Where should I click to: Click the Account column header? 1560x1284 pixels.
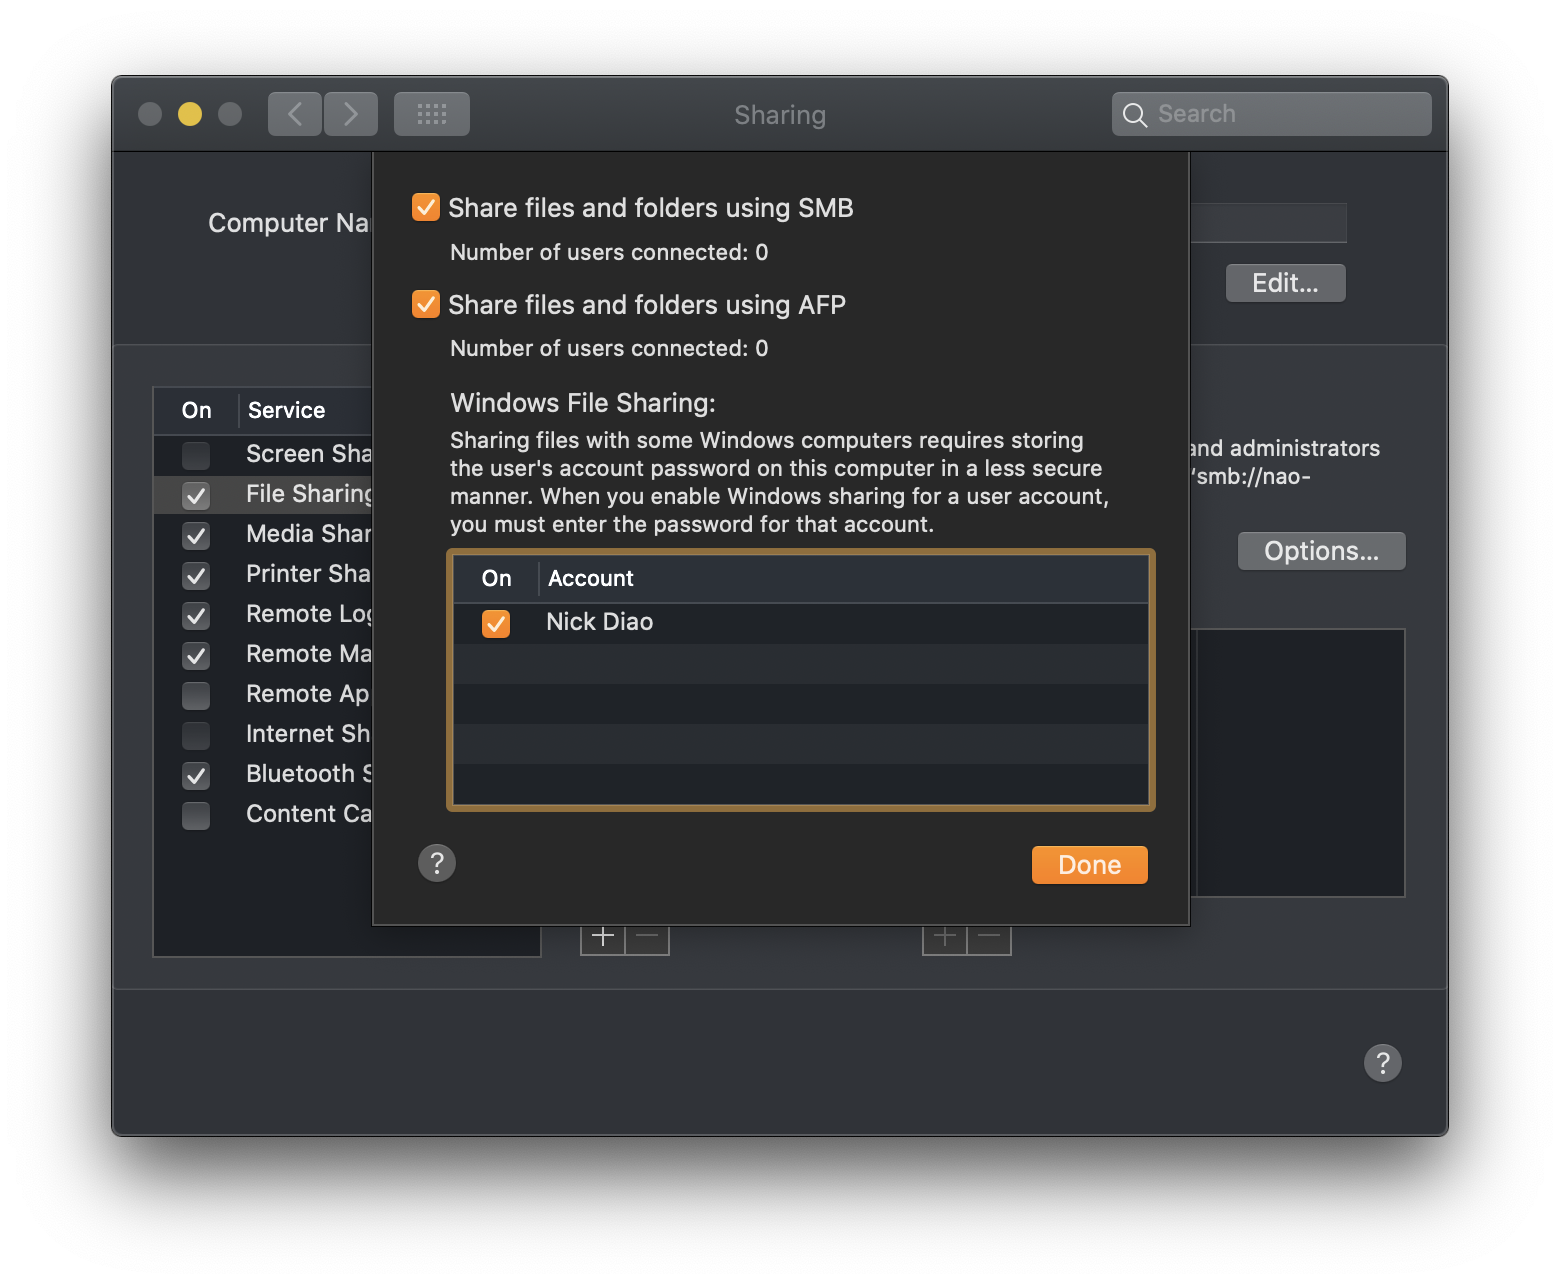pos(591,579)
